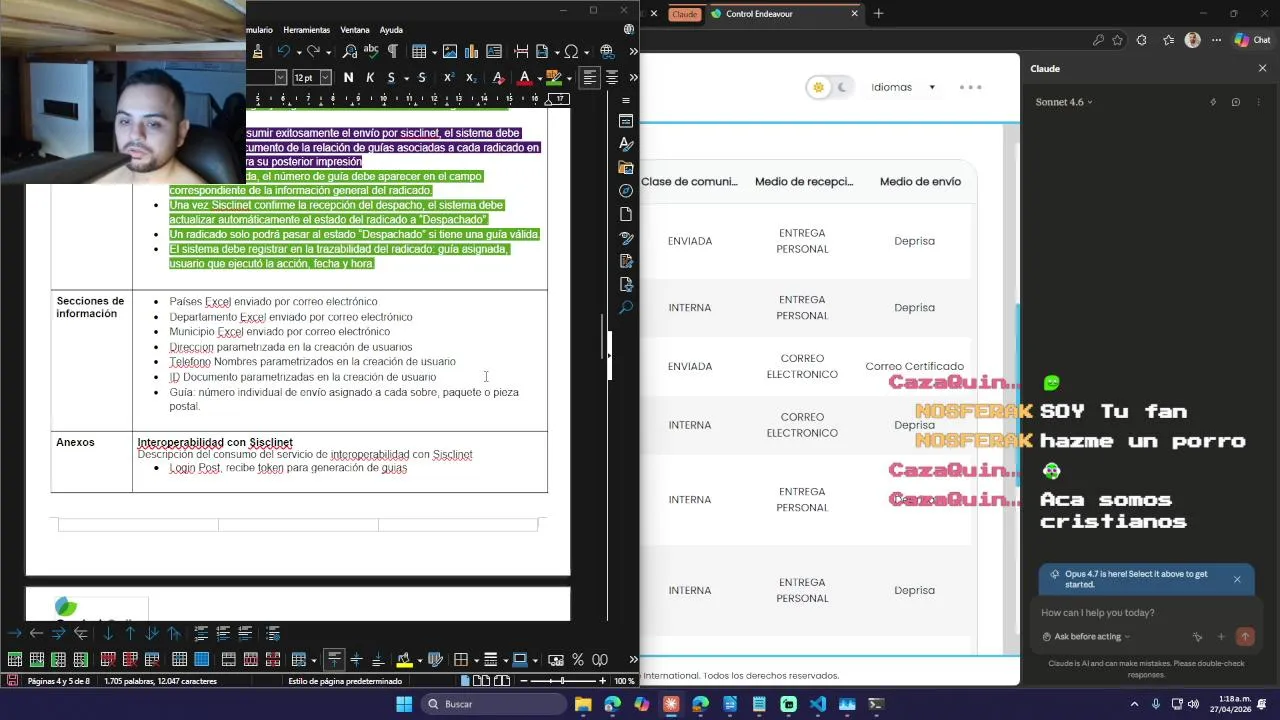Screen dimensions: 1280x720
Task: Apply green highlighting color swatch
Action: (554, 78)
